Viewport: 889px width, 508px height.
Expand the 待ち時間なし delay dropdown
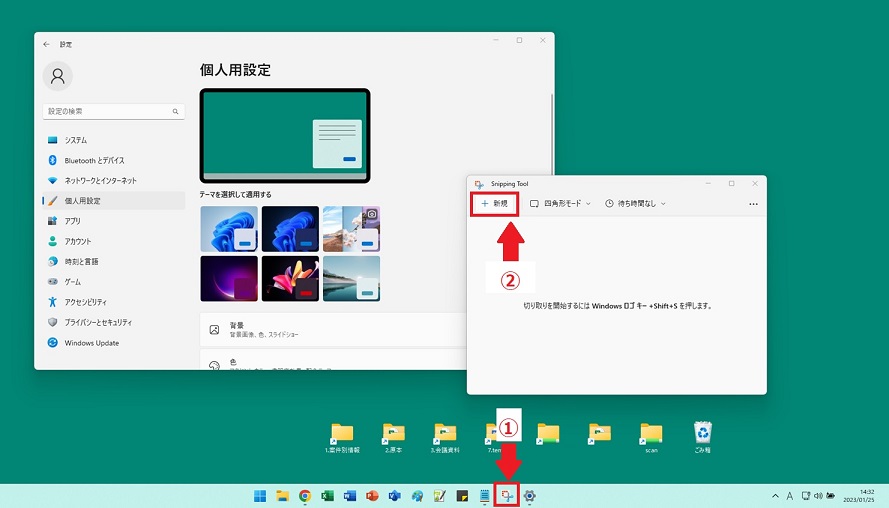[x=635, y=204]
